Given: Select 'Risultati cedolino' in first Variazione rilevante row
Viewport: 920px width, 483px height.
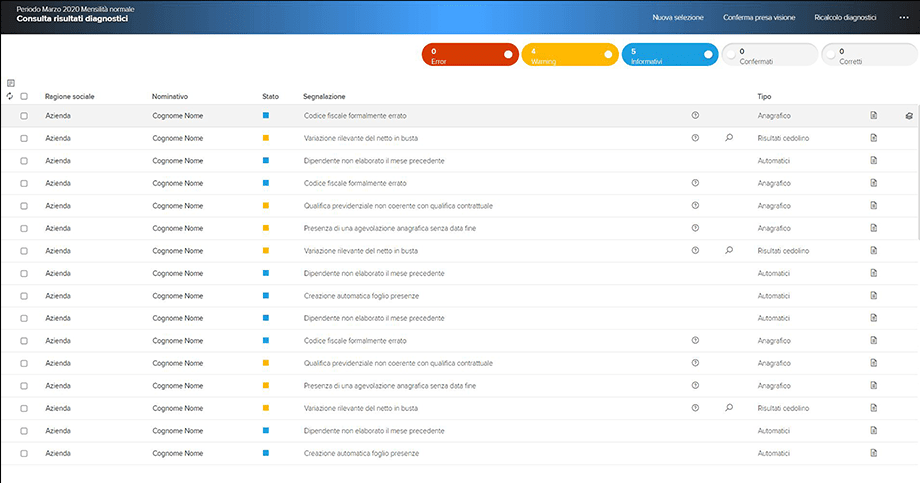Looking at the screenshot, I should [783, 138].
